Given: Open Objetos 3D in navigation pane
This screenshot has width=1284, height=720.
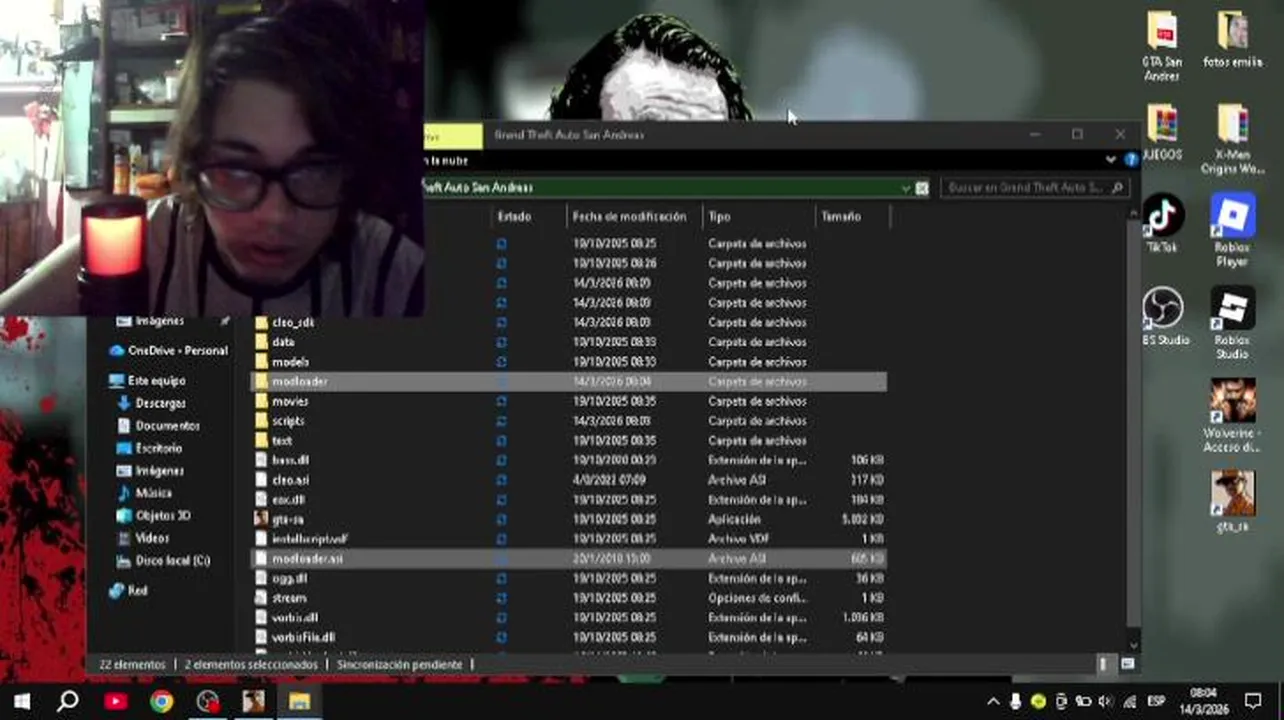Looking at the screenshot, I should [153, 516].
